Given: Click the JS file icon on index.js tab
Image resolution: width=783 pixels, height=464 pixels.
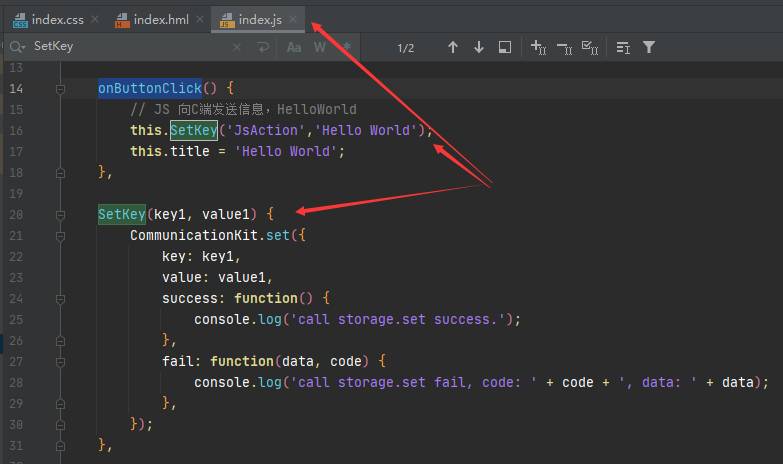Looking at the screenshot, I should 227,20.
